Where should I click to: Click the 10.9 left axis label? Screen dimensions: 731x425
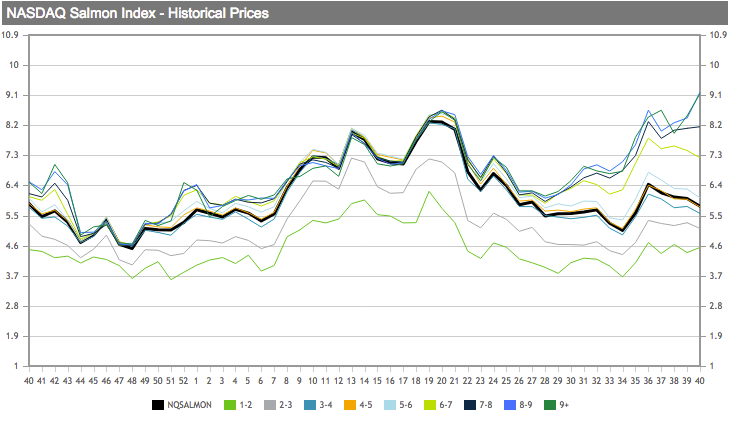(10, 35)
